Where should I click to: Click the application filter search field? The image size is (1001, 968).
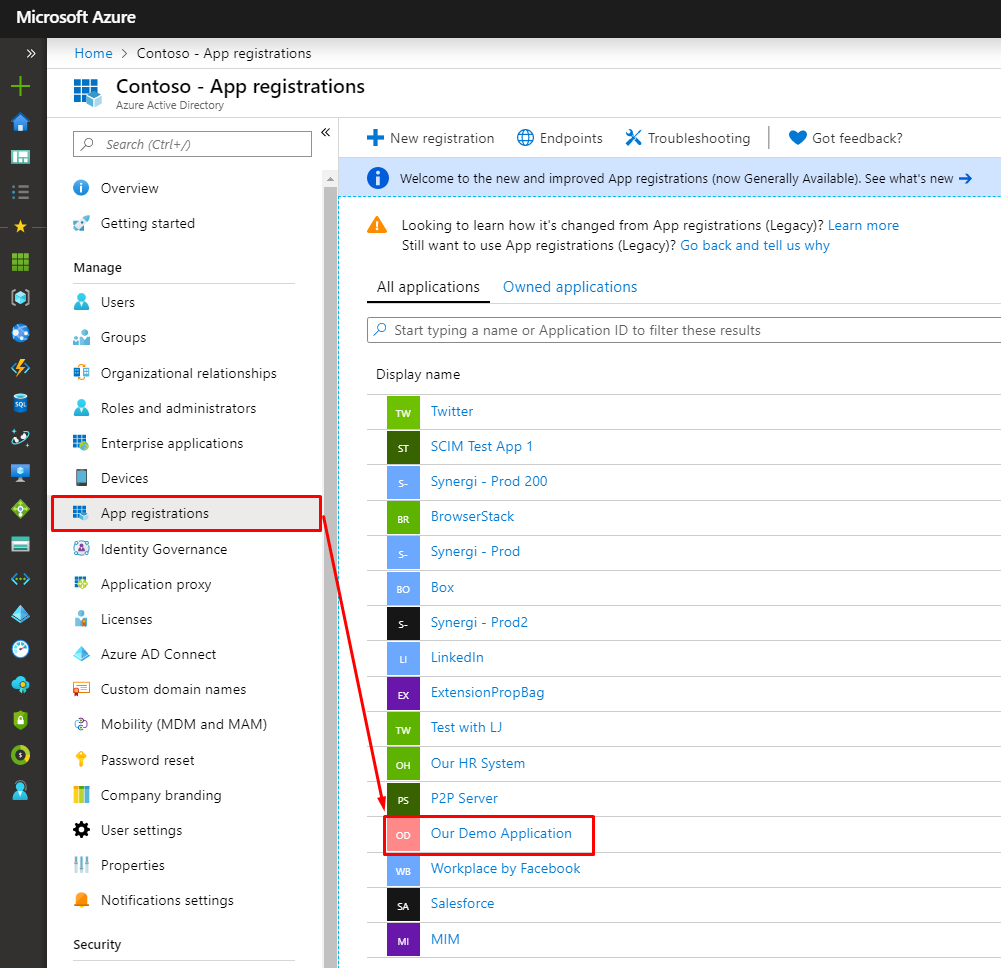tap(690, 330)
